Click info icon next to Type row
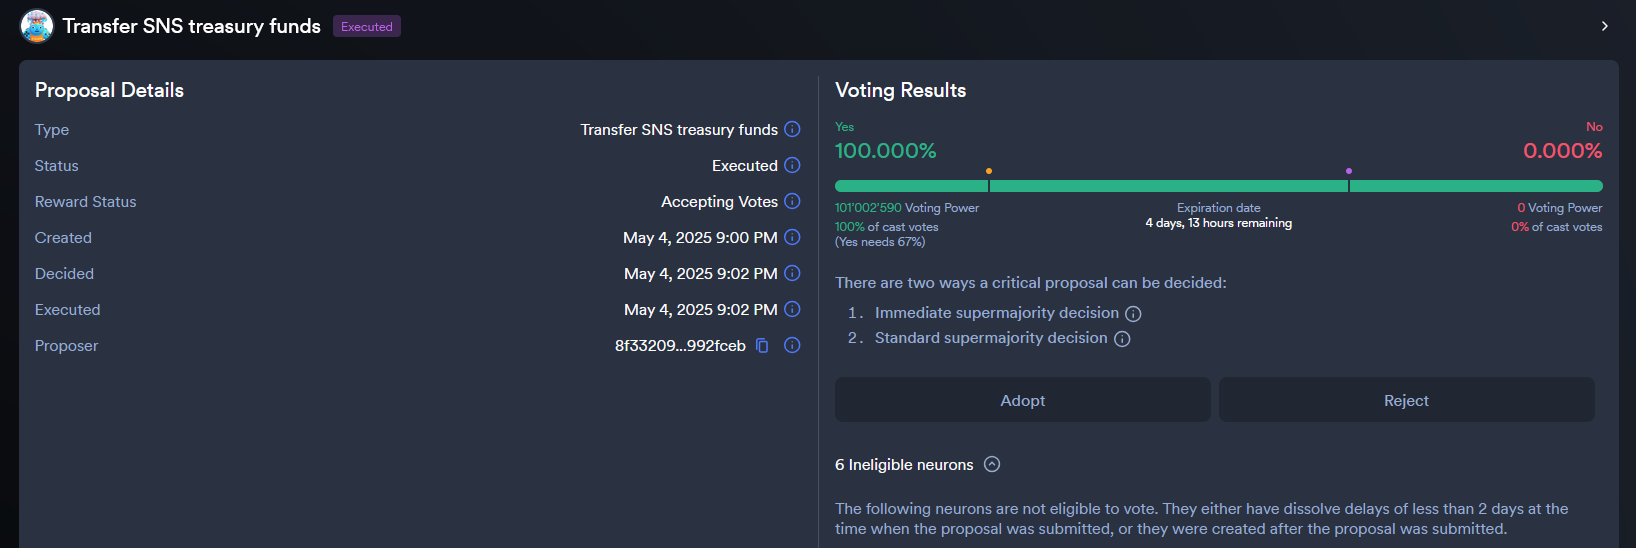1636x548 pixels. click(x=792, y=129)
